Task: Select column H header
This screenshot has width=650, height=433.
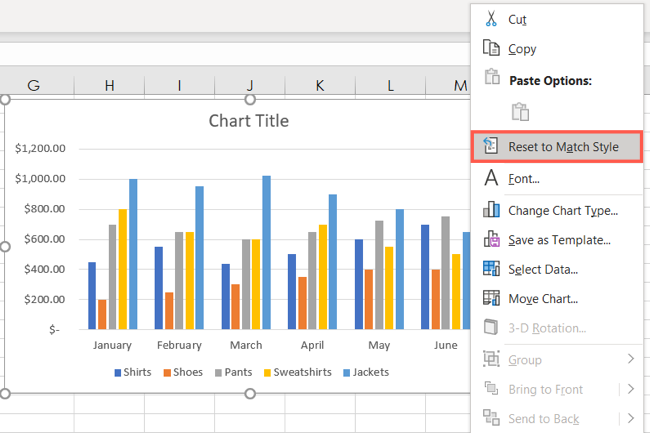Action: click(109, 86)
